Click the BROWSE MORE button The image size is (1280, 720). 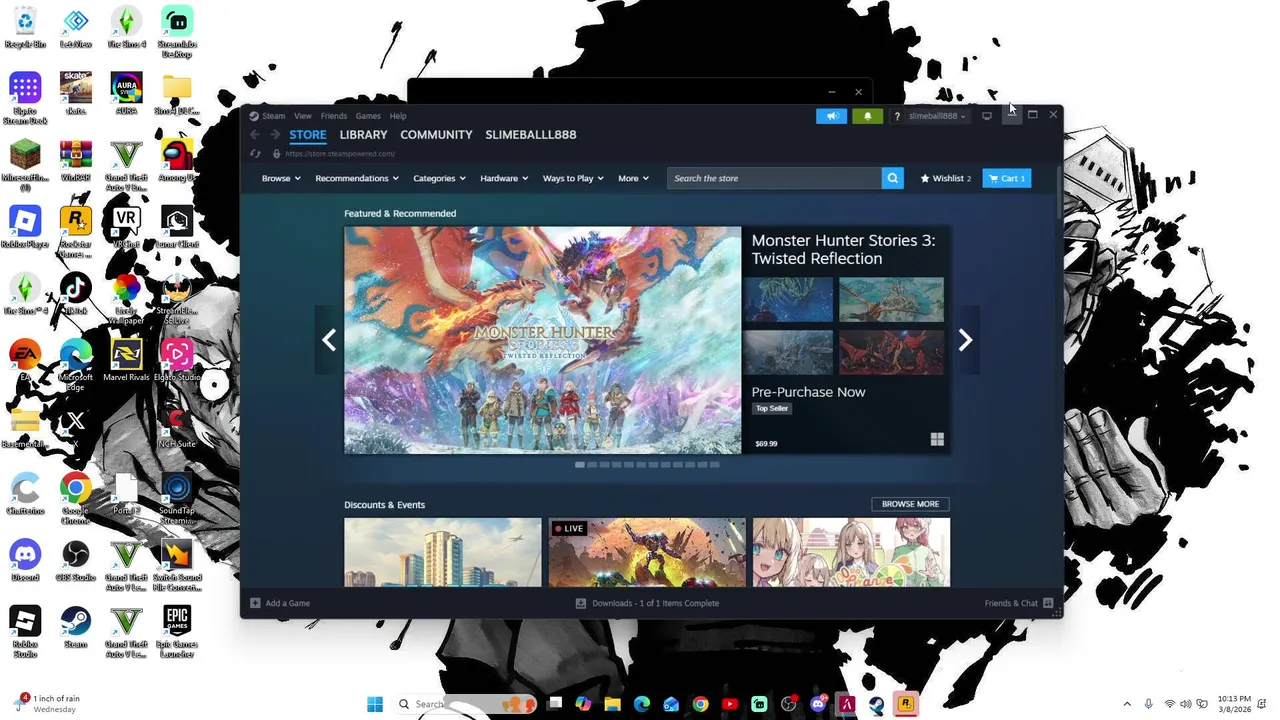pyautogui.click(x=910, y=504)
